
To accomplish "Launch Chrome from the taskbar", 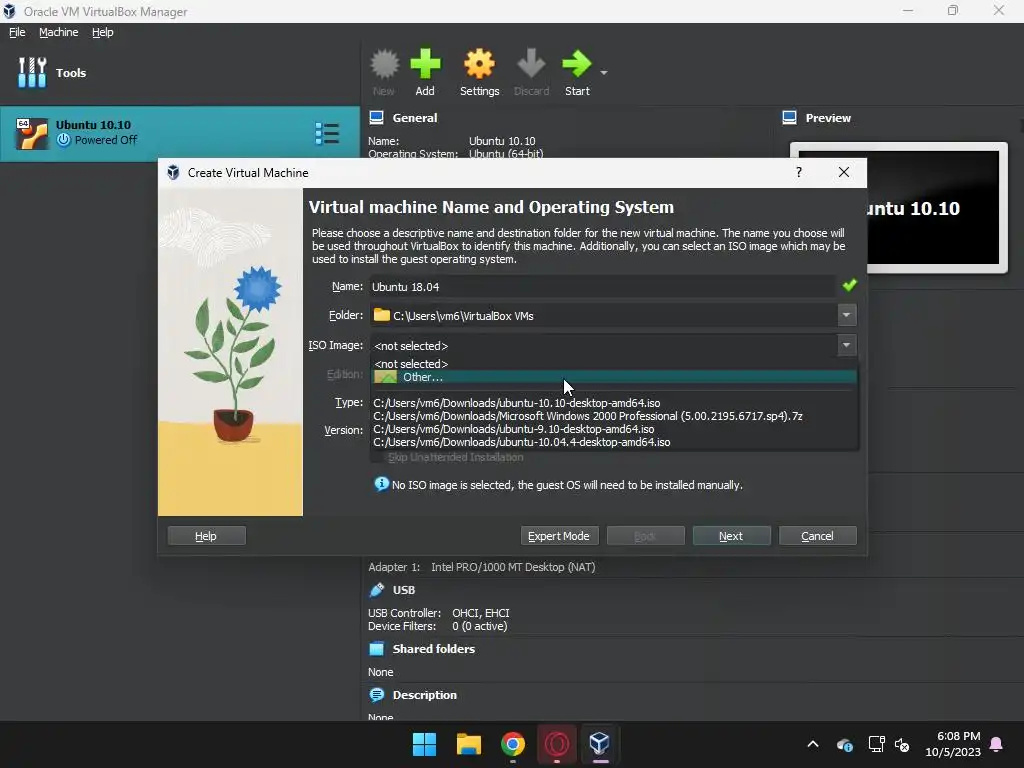I will click(x=513, y=744).
